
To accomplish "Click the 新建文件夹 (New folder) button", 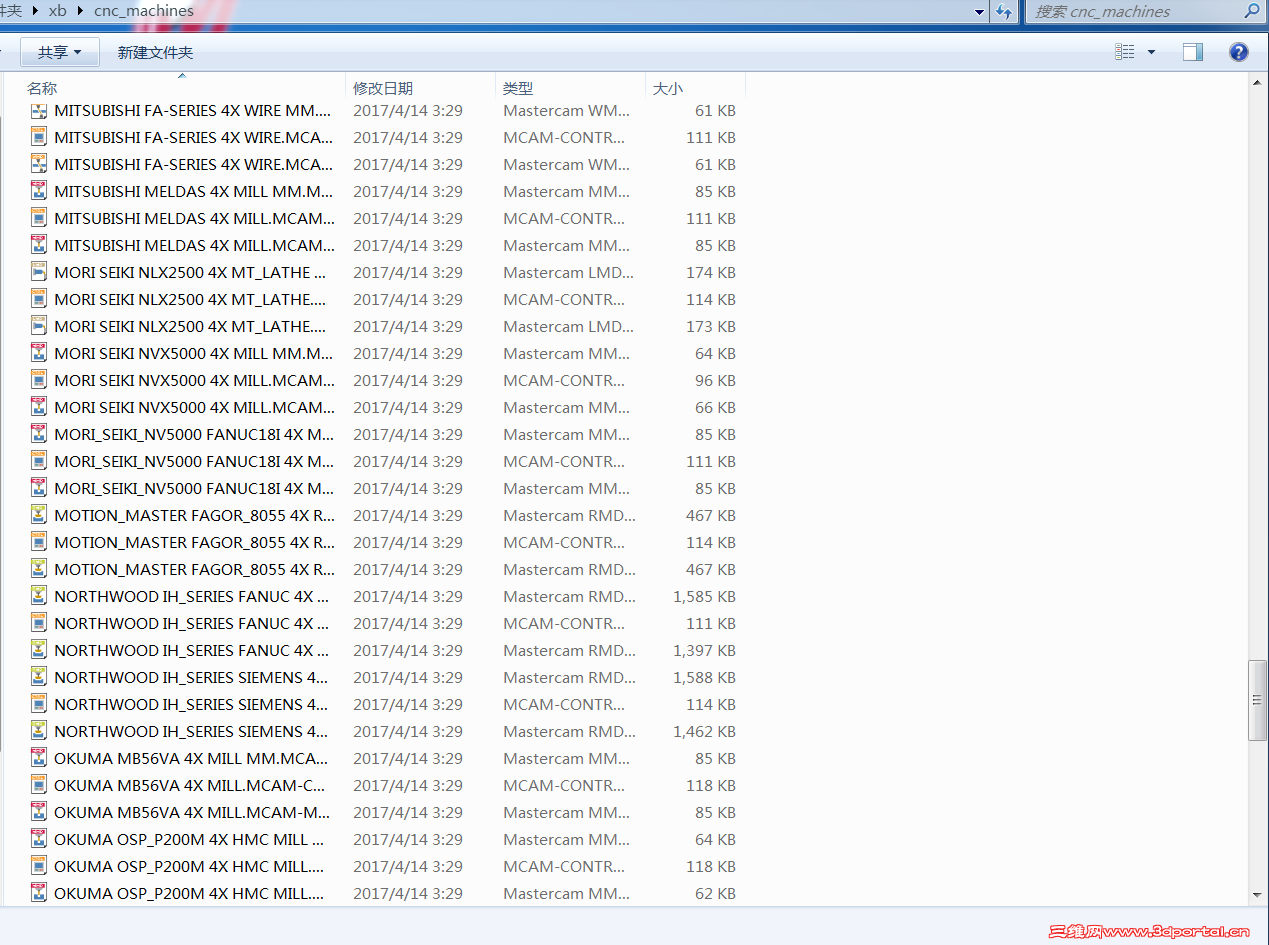I will (155, 52).
